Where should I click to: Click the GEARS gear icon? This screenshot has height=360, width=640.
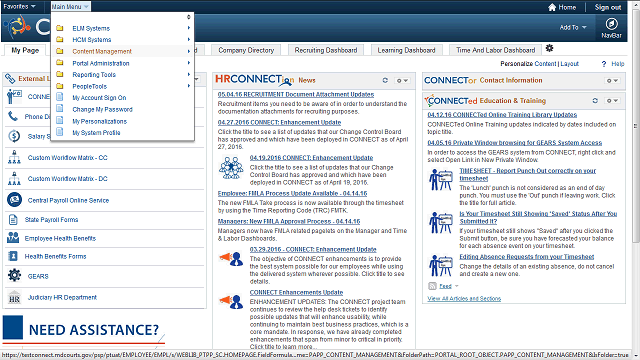(x=14, y=276)
